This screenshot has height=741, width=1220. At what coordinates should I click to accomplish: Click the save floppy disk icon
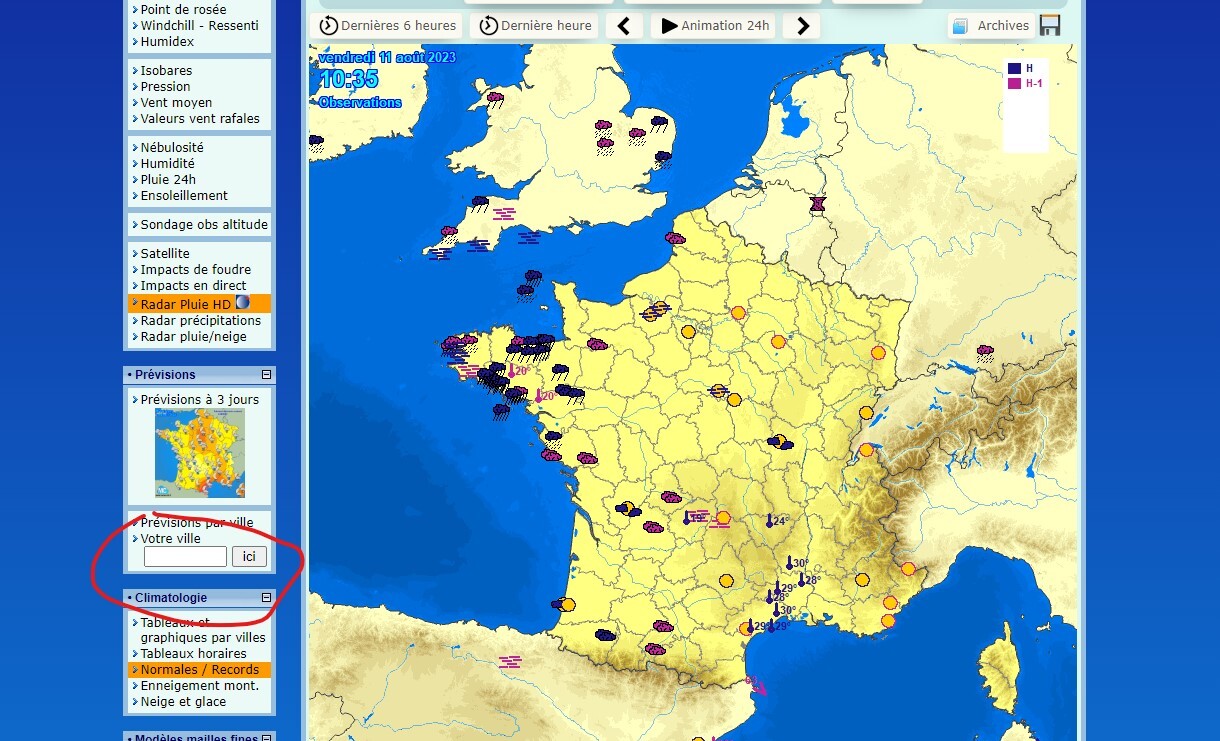[x=1050, y=26]
